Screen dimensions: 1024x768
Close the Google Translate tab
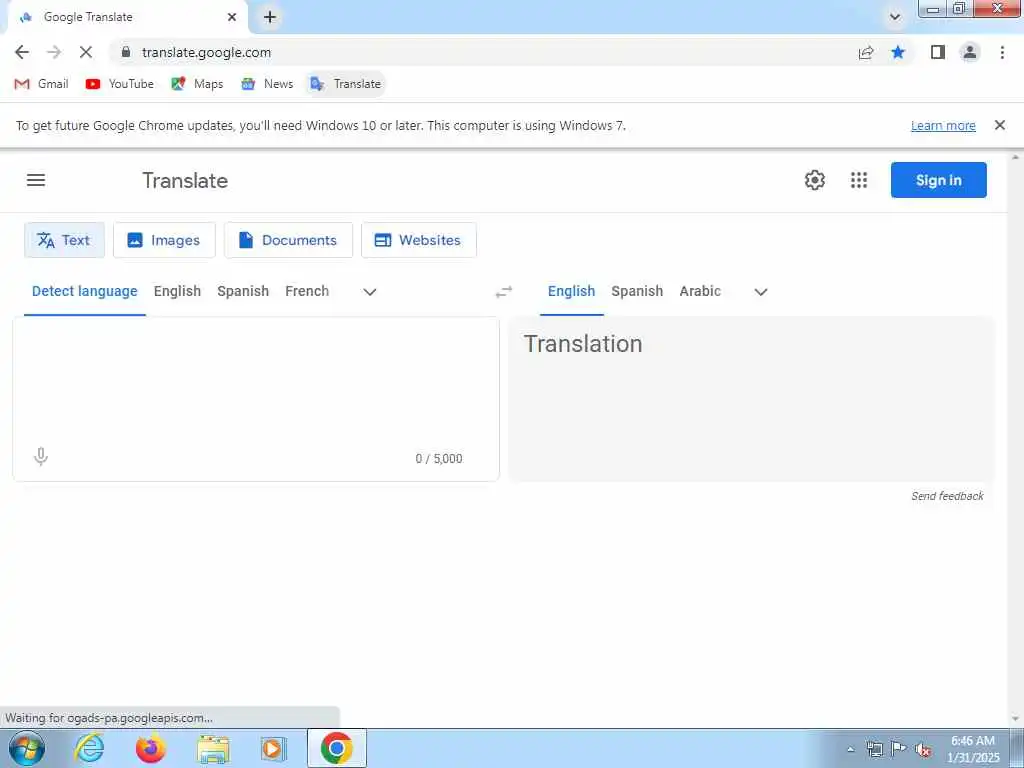[232, 18]
